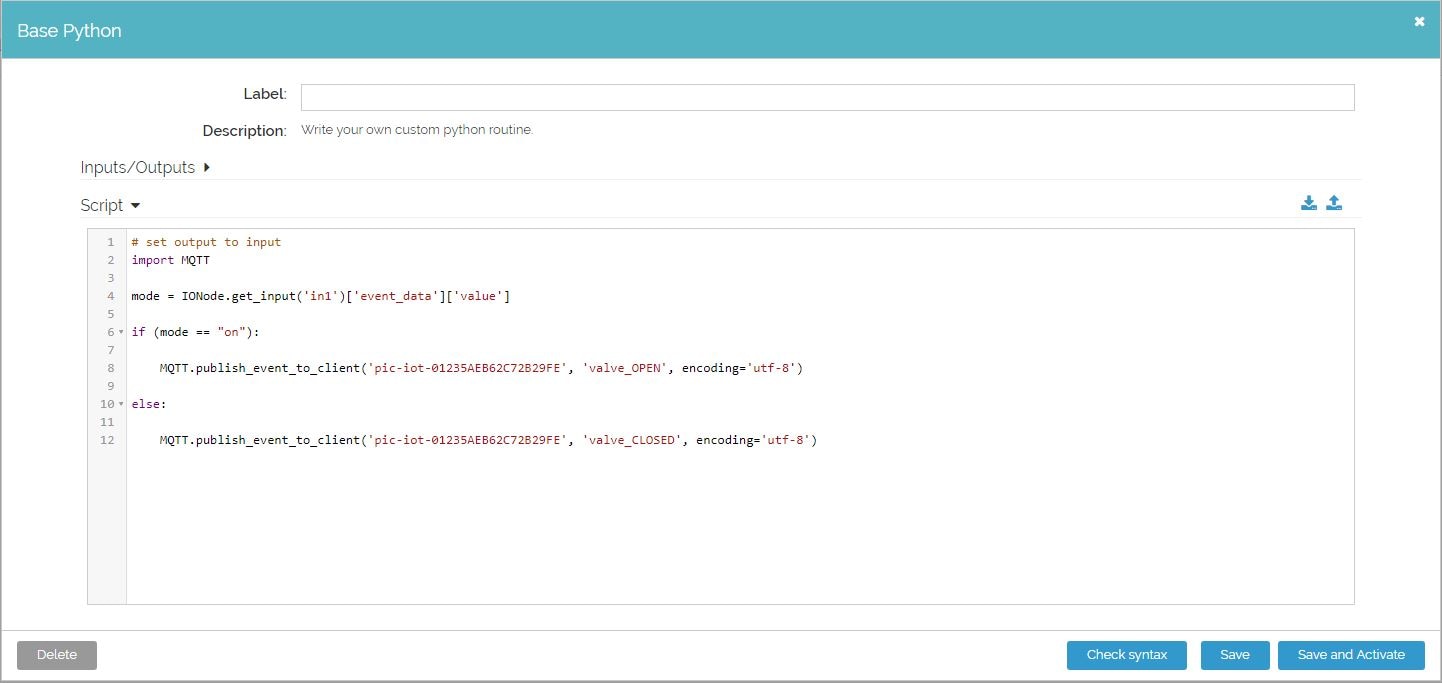1442x683 pixels.
Task: Import a script using the upload icon
Action: click(x=1334, y=202)
